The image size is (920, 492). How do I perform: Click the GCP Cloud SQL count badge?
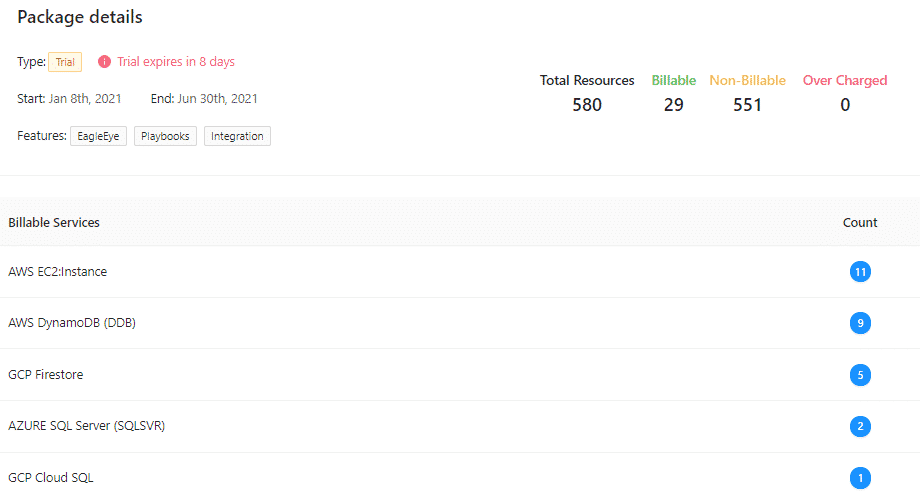point(860,478)
